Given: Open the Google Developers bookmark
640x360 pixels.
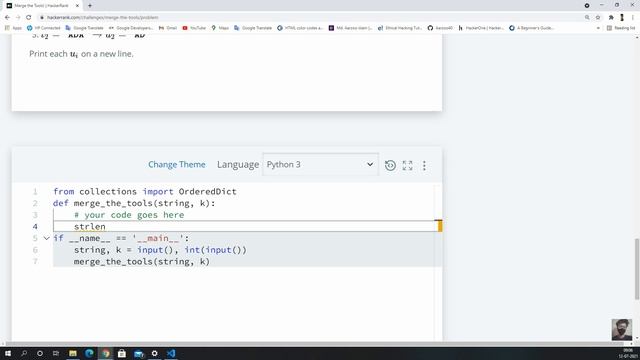Looking at the screenshot, I should pos(131,28).
